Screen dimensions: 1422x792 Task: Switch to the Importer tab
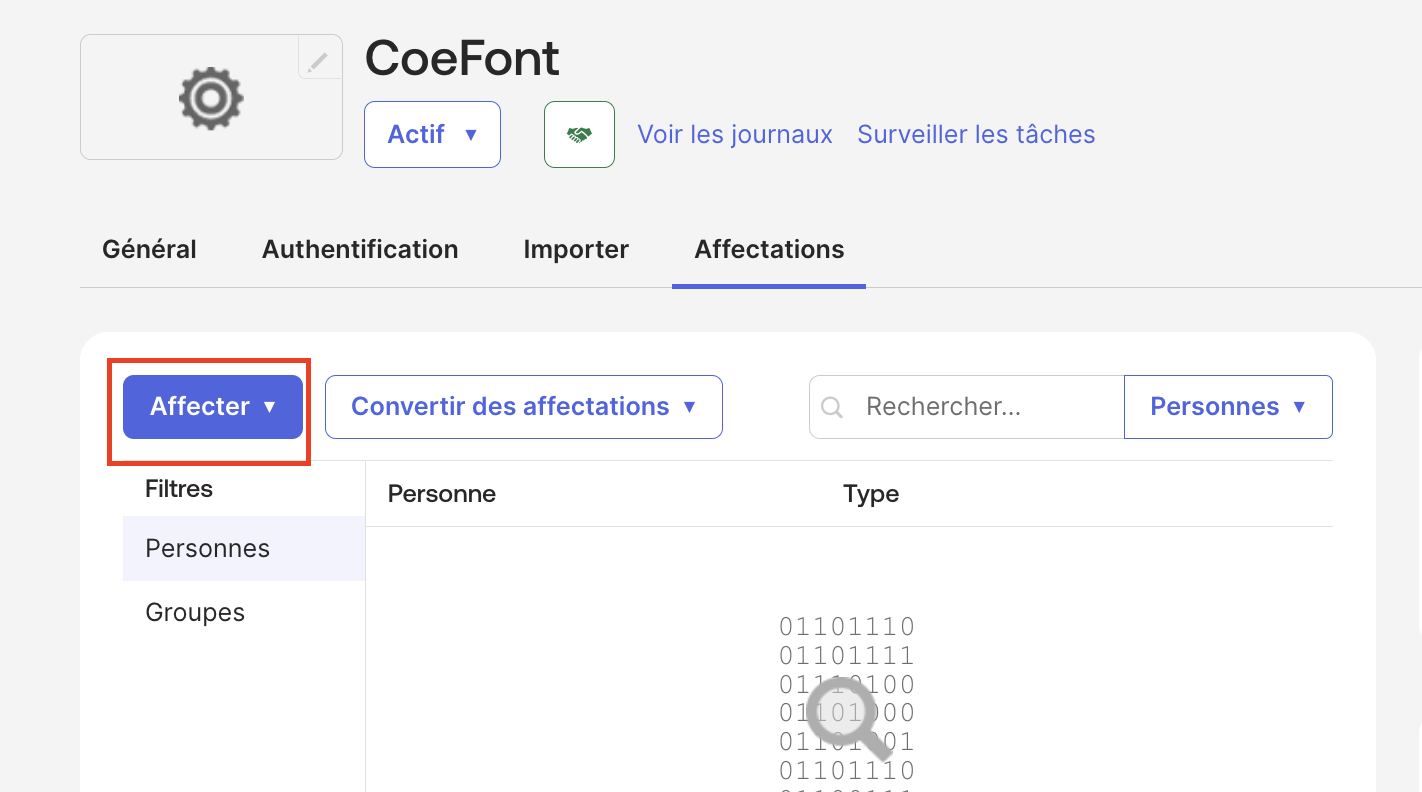(576, 249)
